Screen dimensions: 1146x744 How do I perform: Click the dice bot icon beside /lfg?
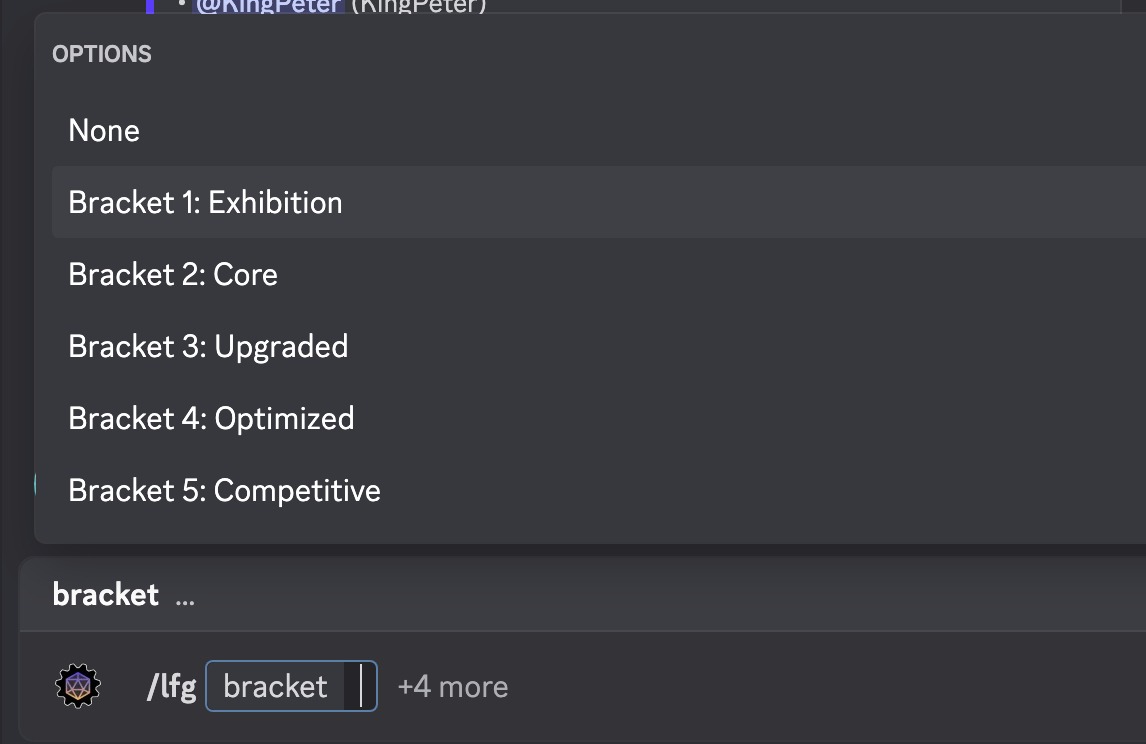(78, 687)
